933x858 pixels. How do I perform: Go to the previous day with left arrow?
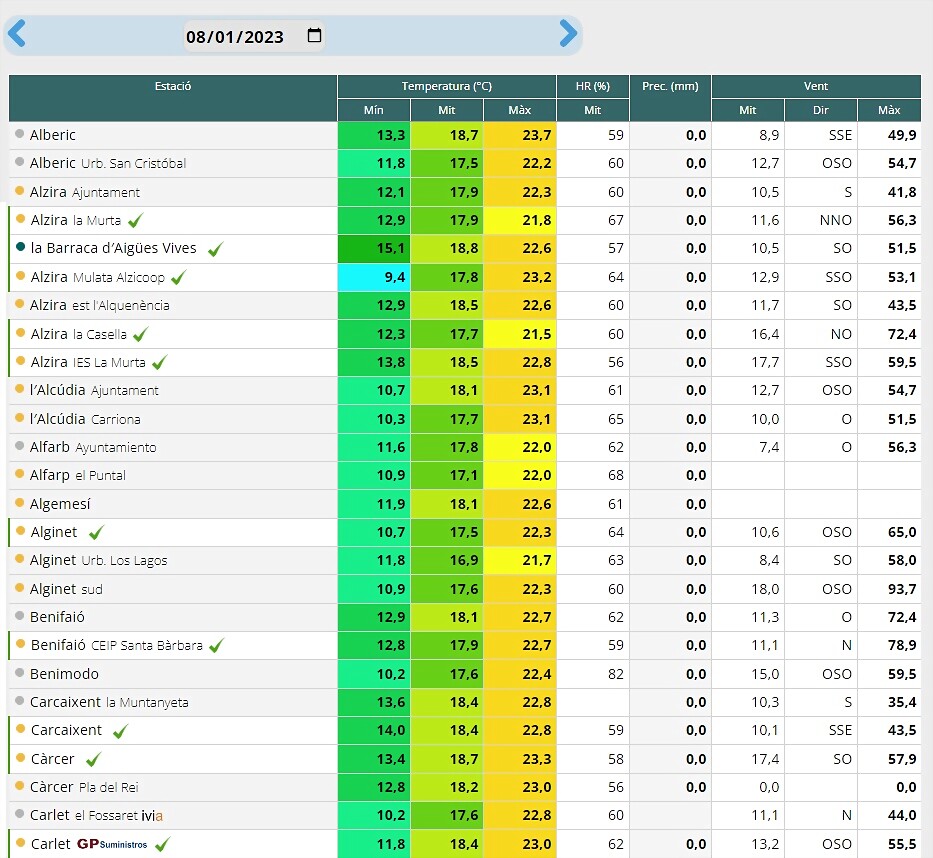point(17,33)
